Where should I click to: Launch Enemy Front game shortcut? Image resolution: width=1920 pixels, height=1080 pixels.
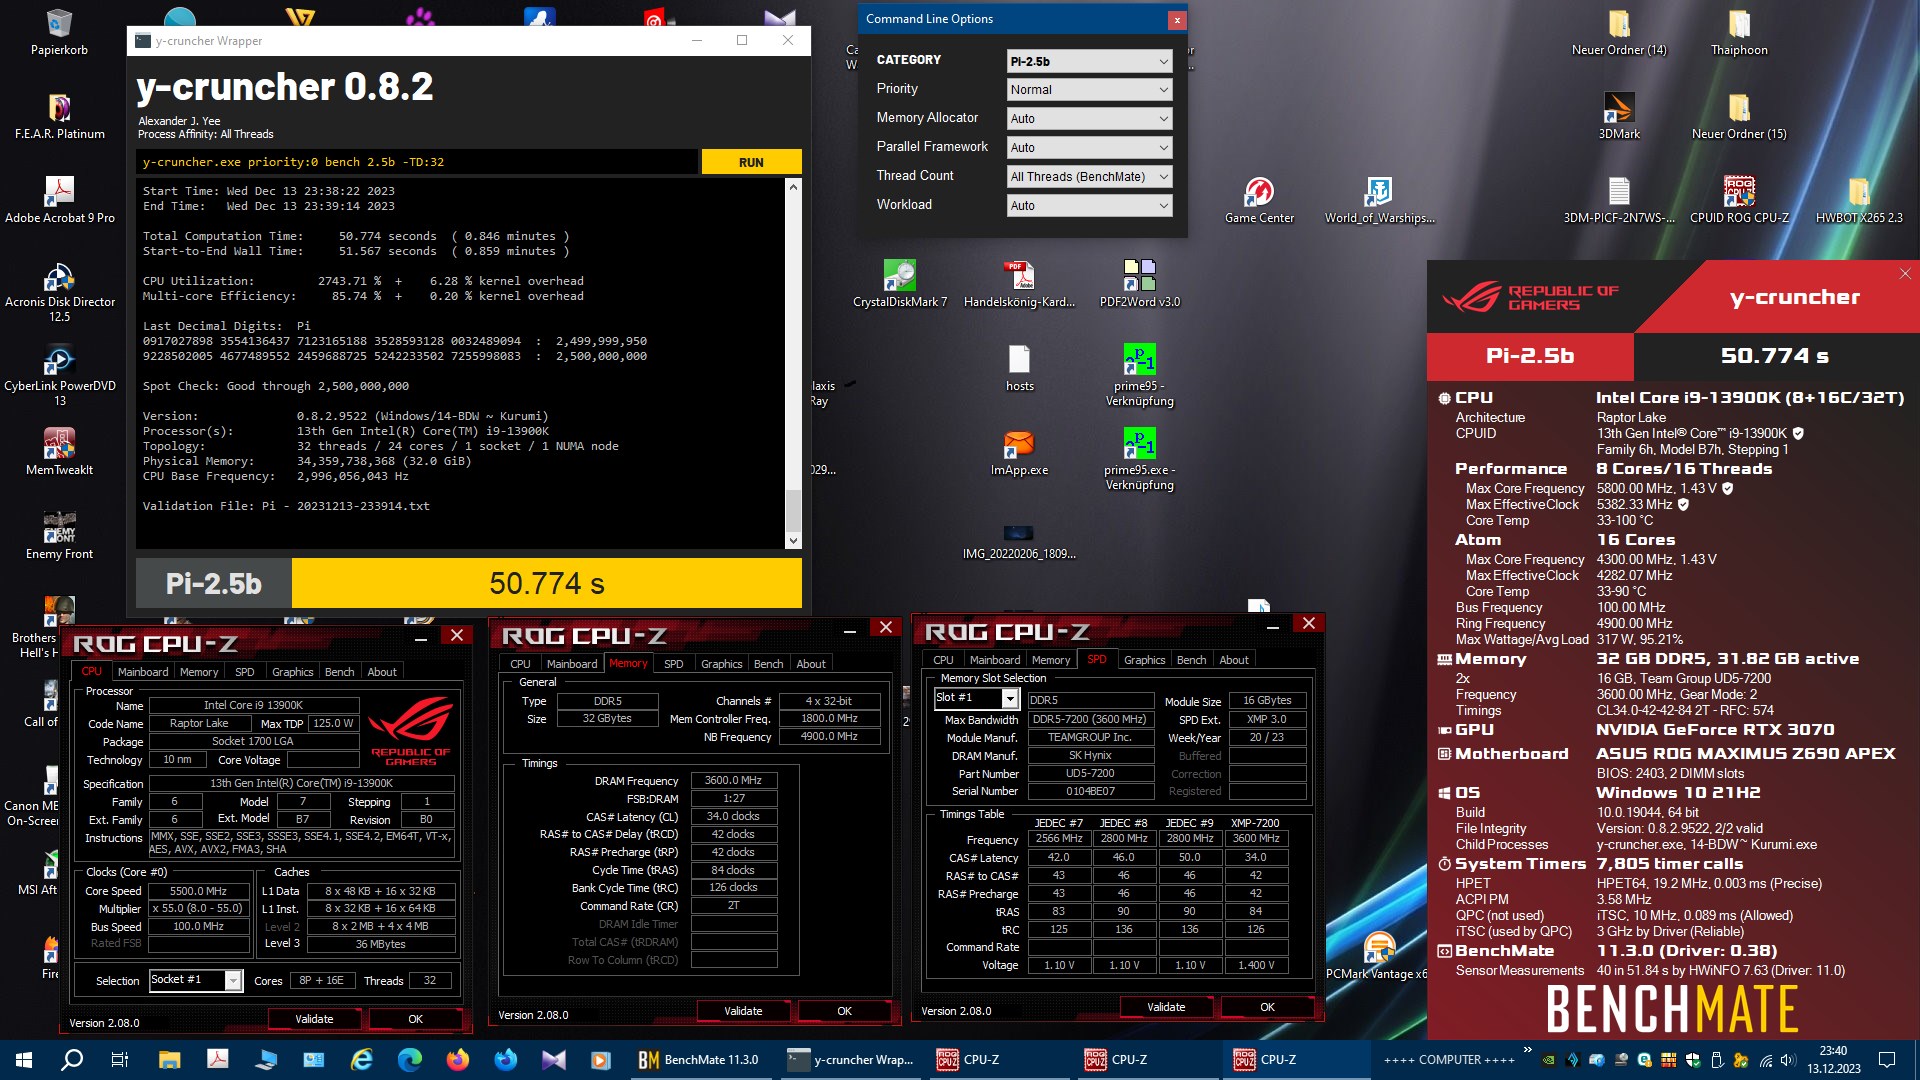click(x=59, y=535)
